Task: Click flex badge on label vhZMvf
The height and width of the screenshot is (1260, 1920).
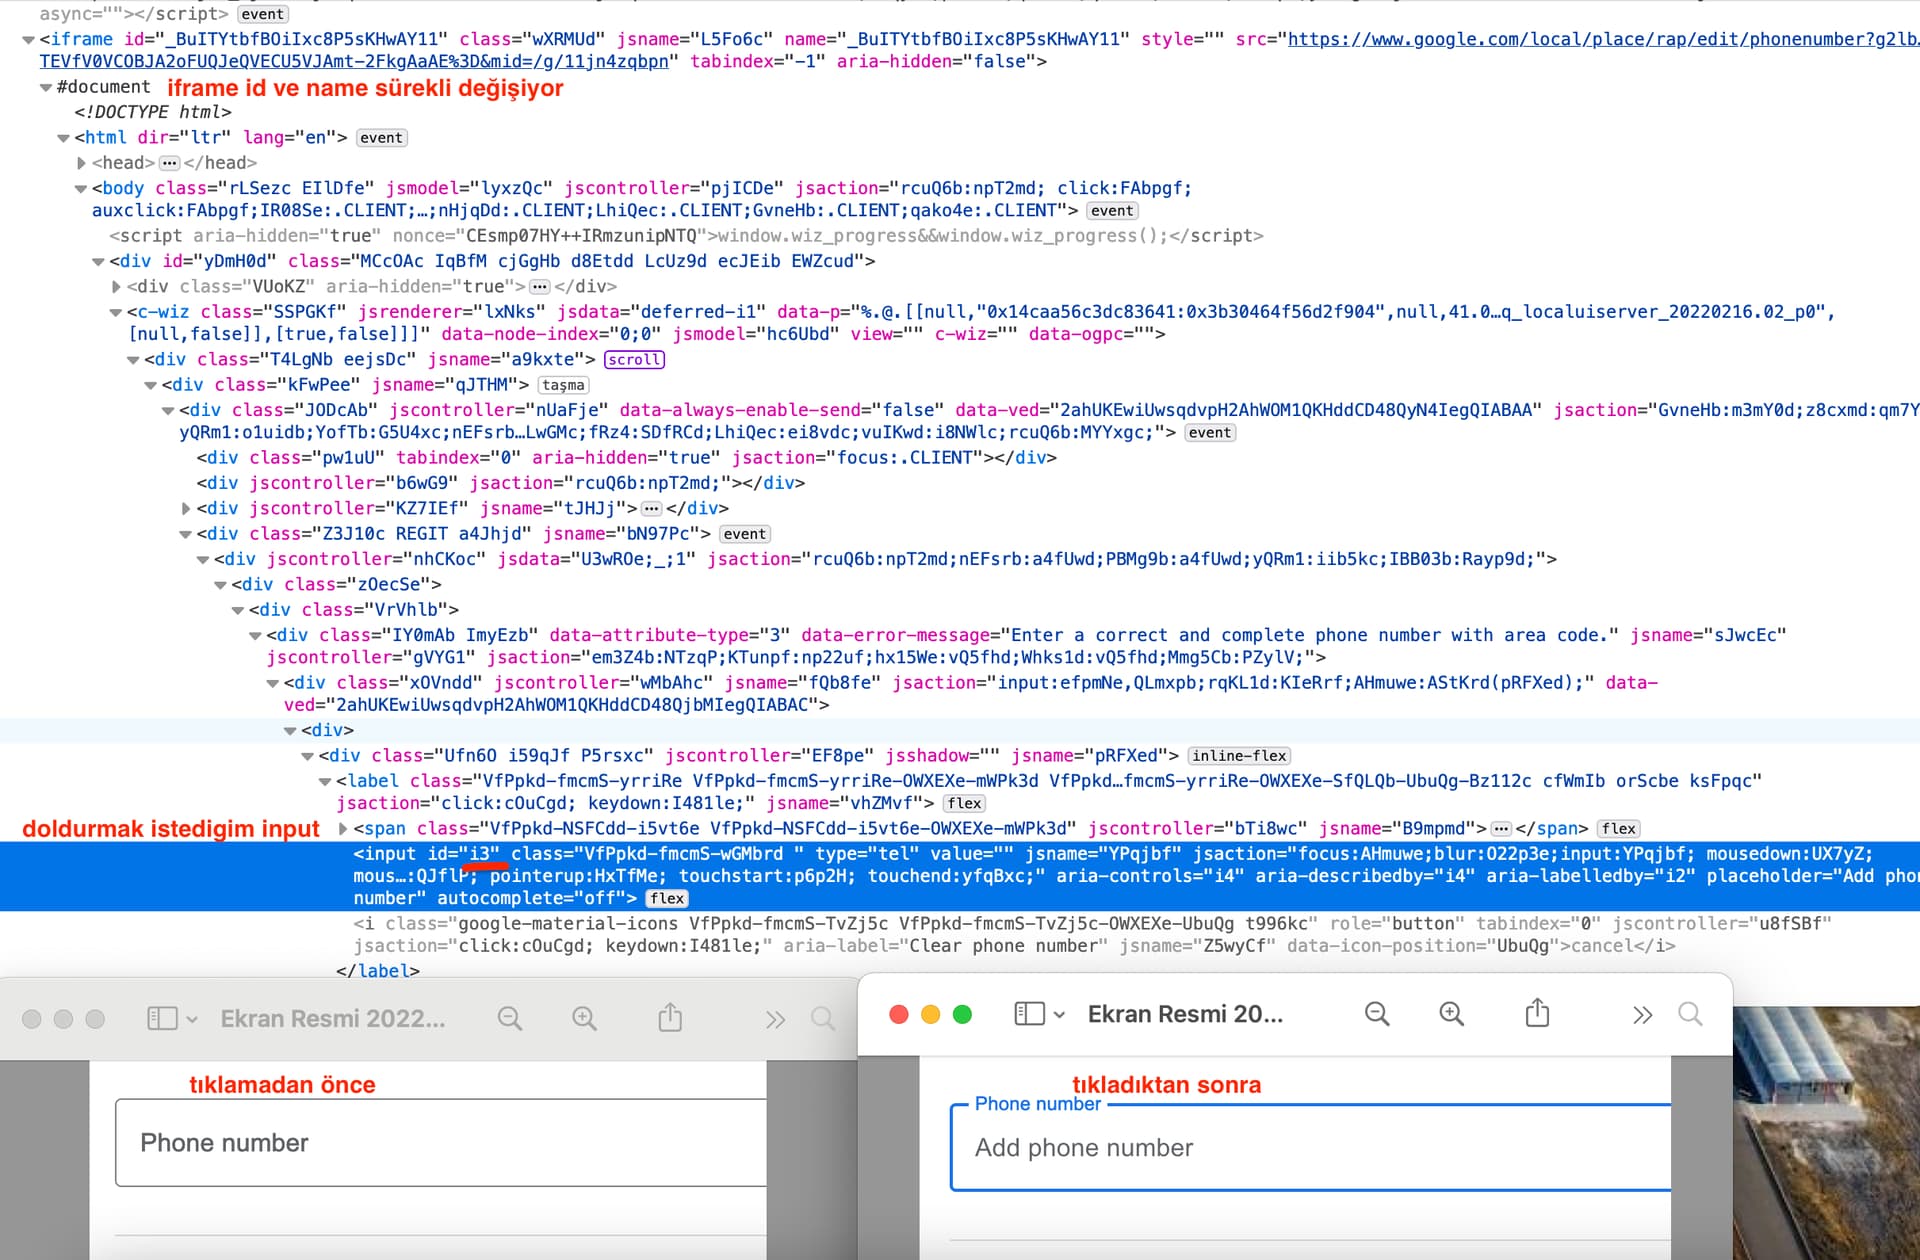Action: (965, 804)
